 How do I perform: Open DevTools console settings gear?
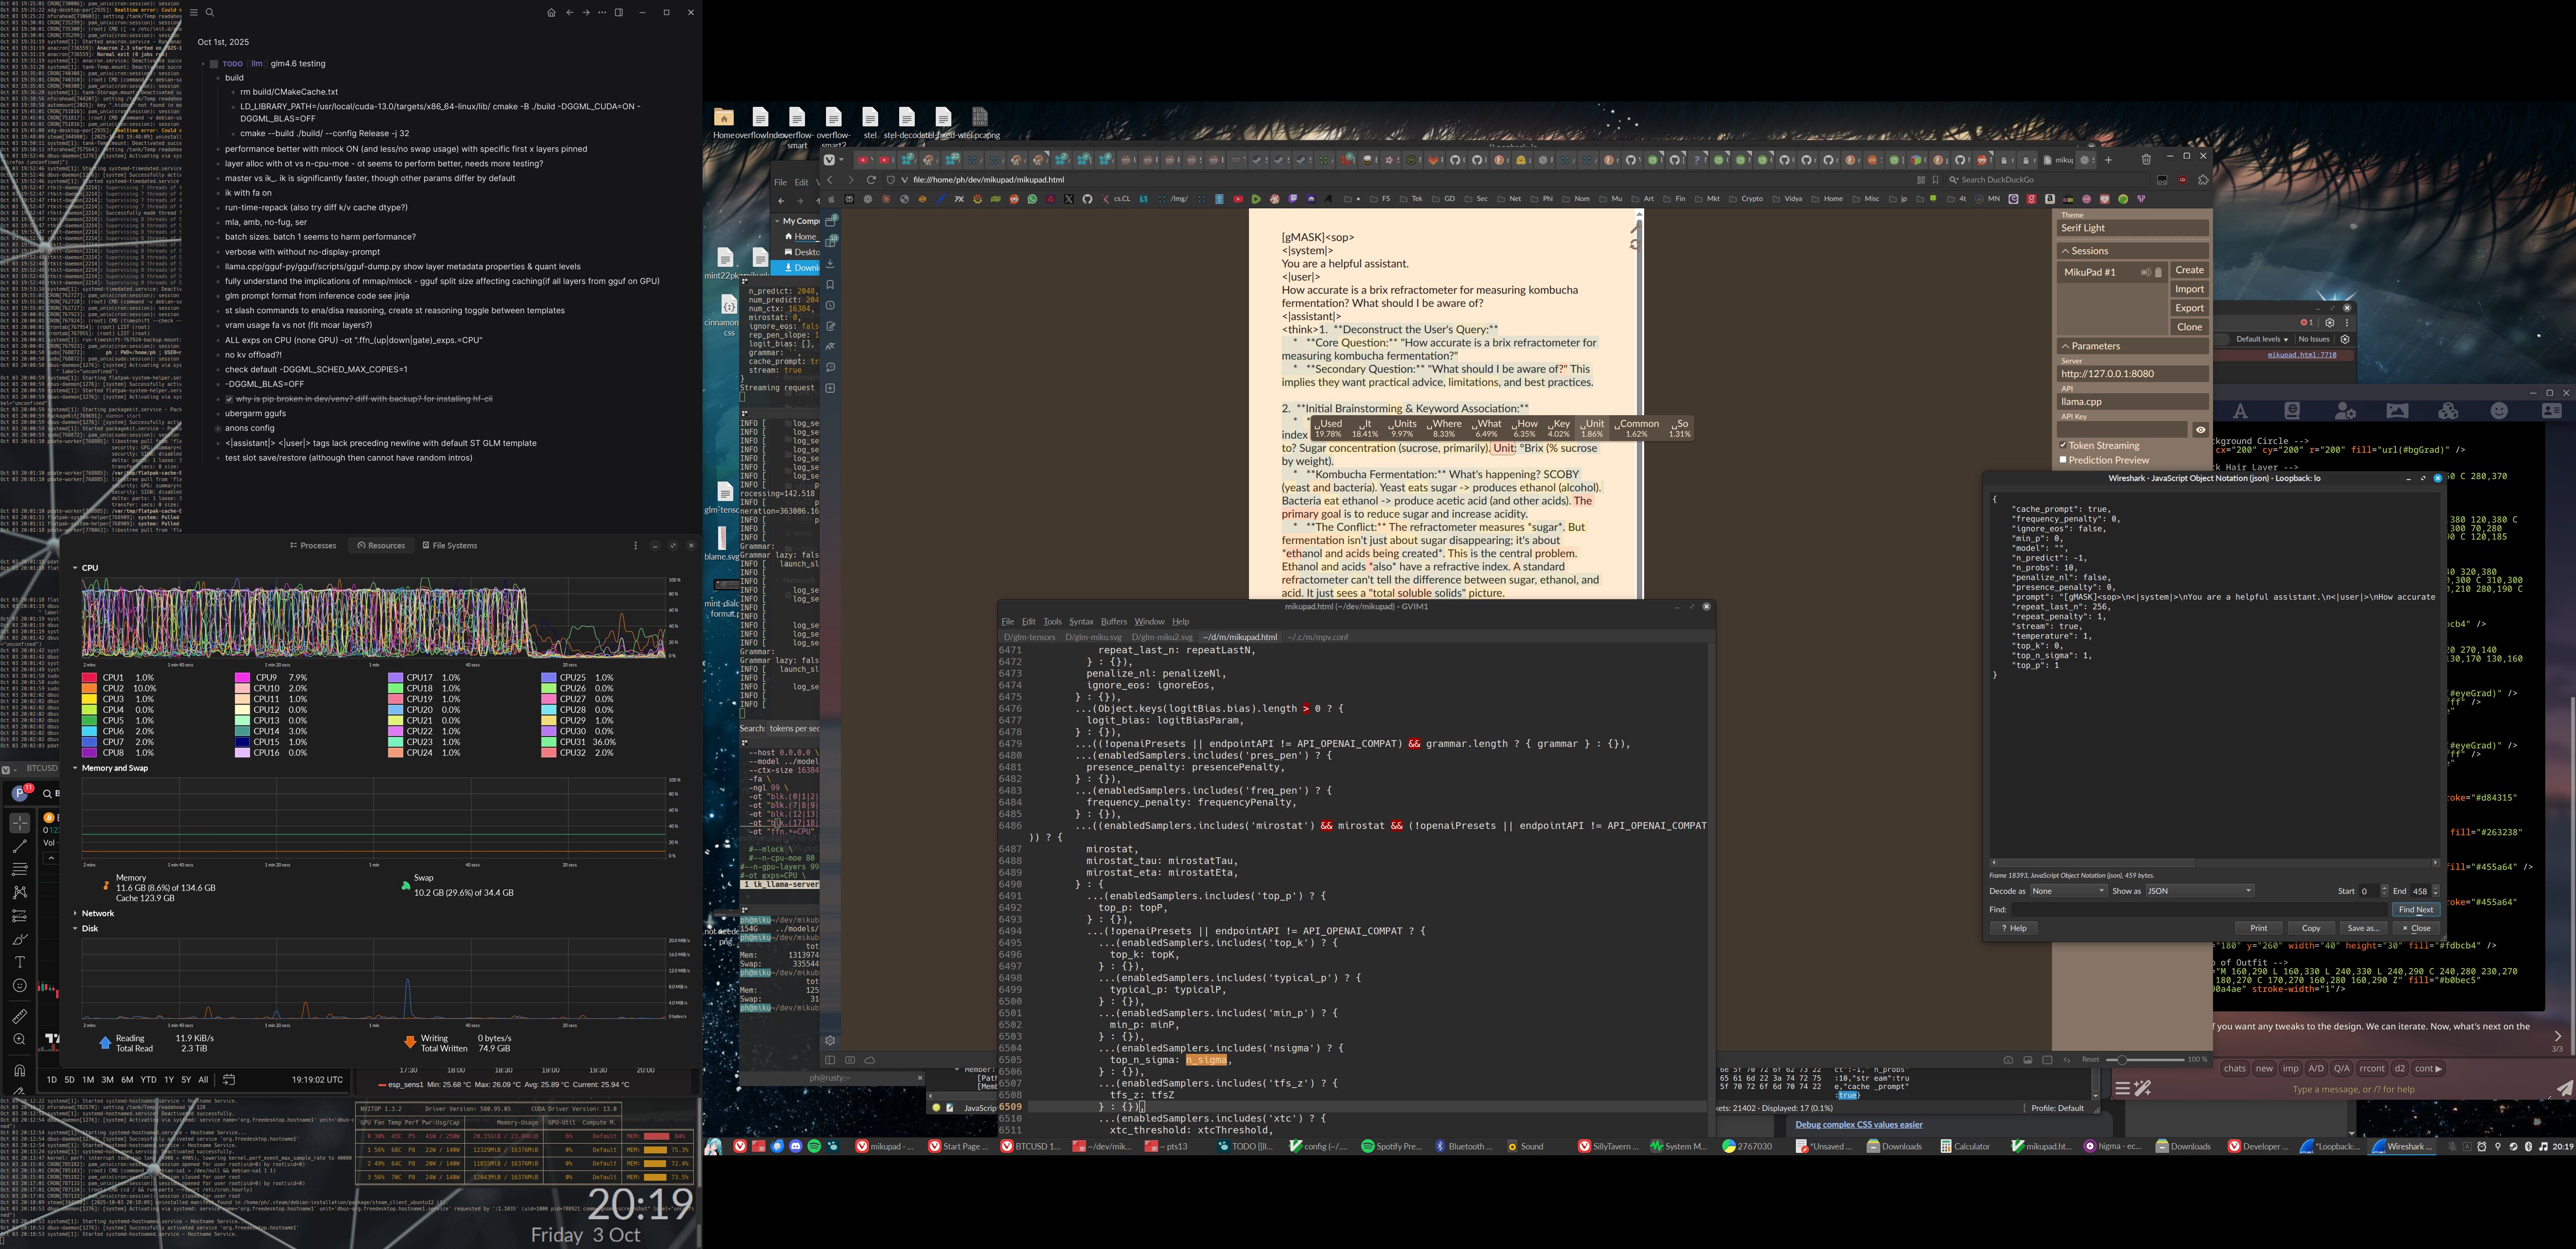[2345, 339]
